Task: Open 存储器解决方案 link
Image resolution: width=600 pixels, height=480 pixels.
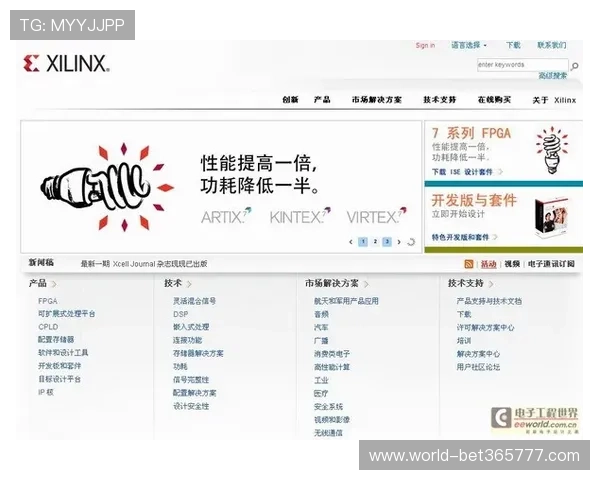Action: coord(198,353)
